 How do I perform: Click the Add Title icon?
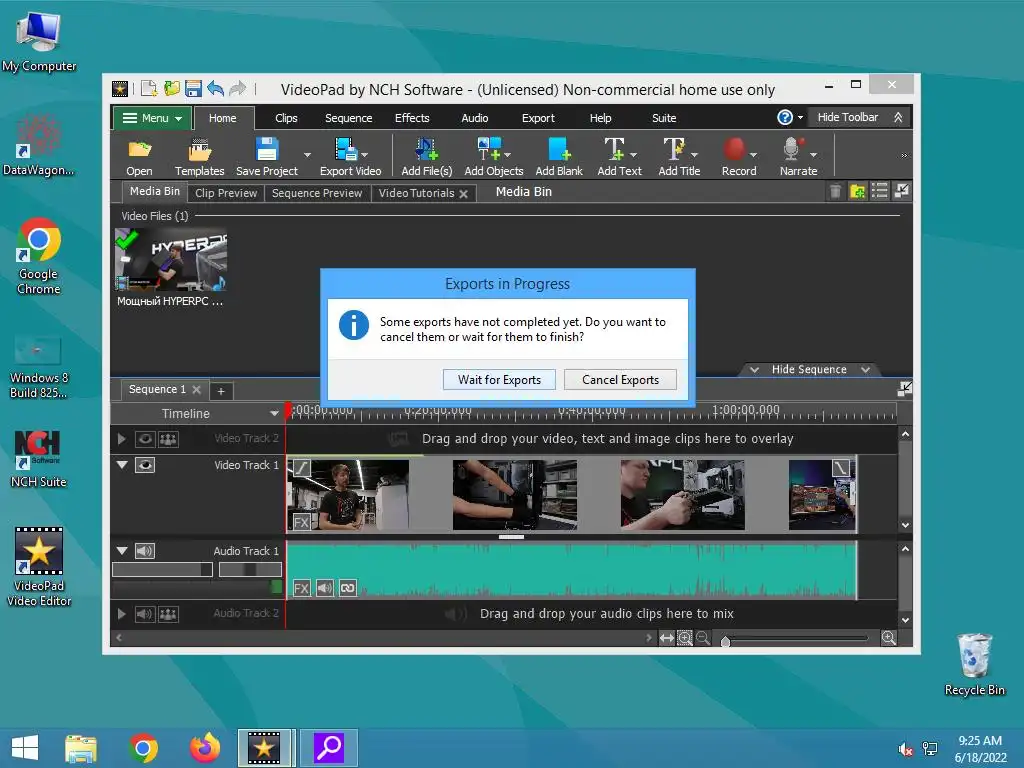[x=674, y=150]
